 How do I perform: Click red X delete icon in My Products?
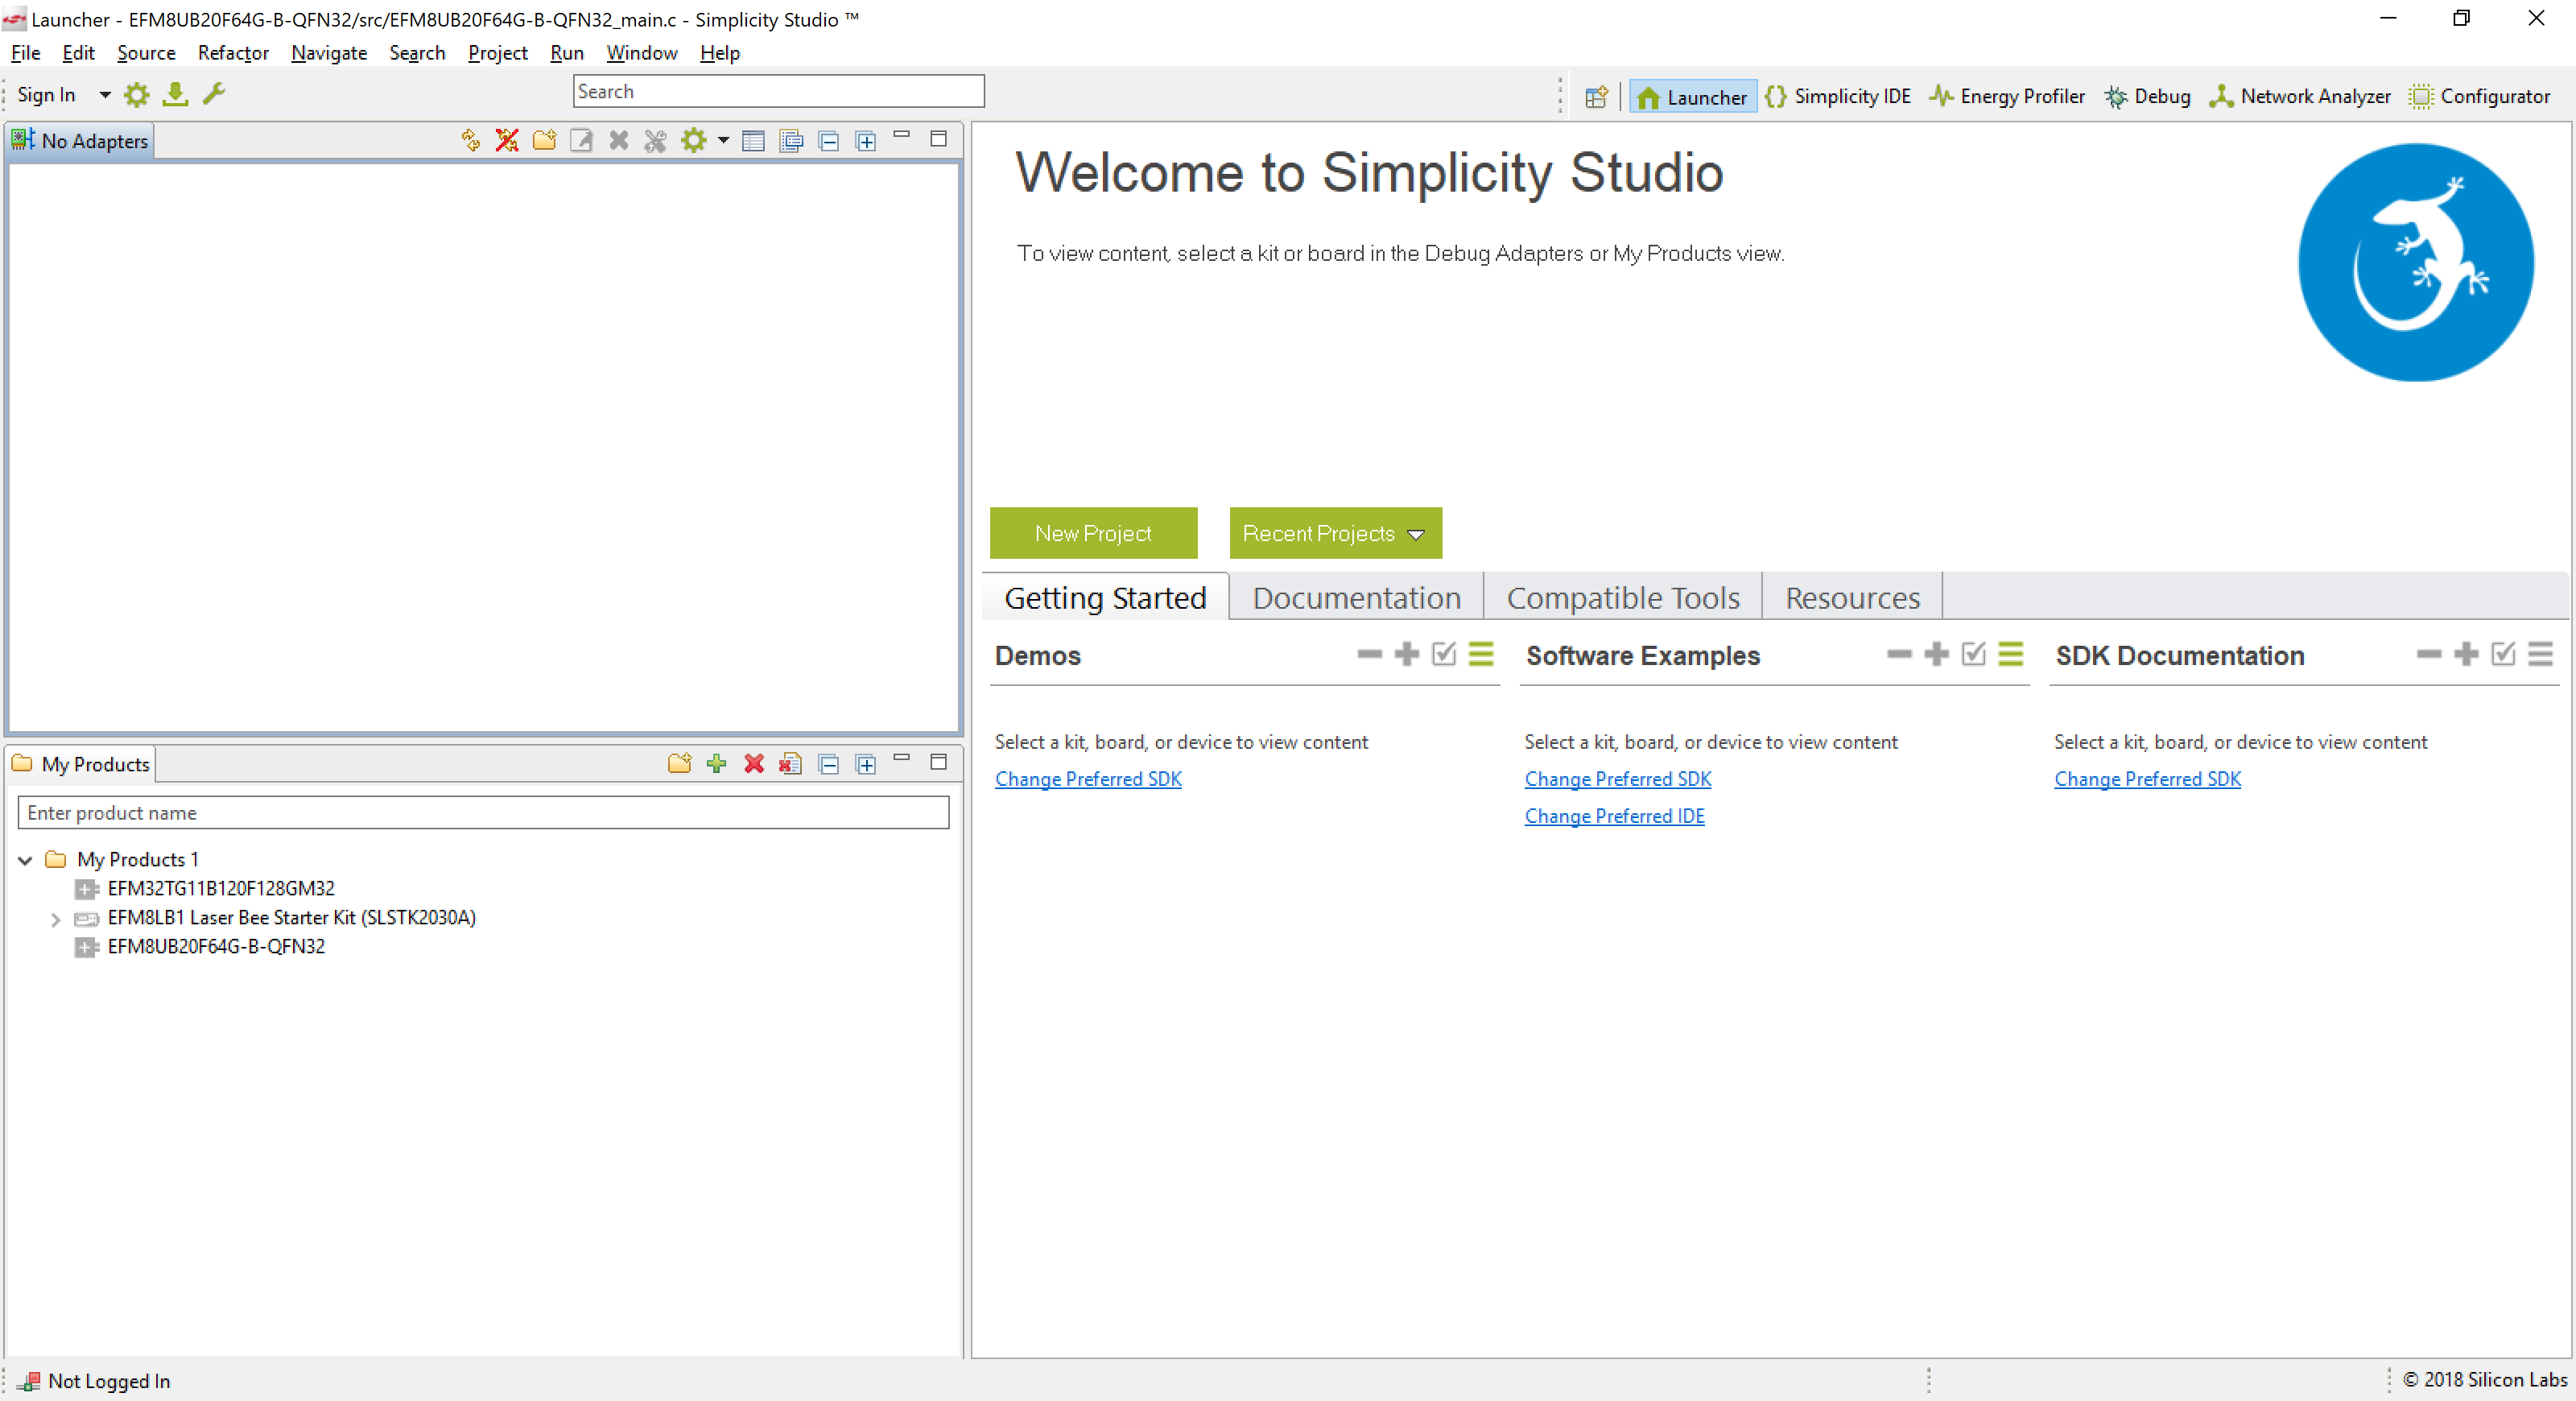point(754,764)
